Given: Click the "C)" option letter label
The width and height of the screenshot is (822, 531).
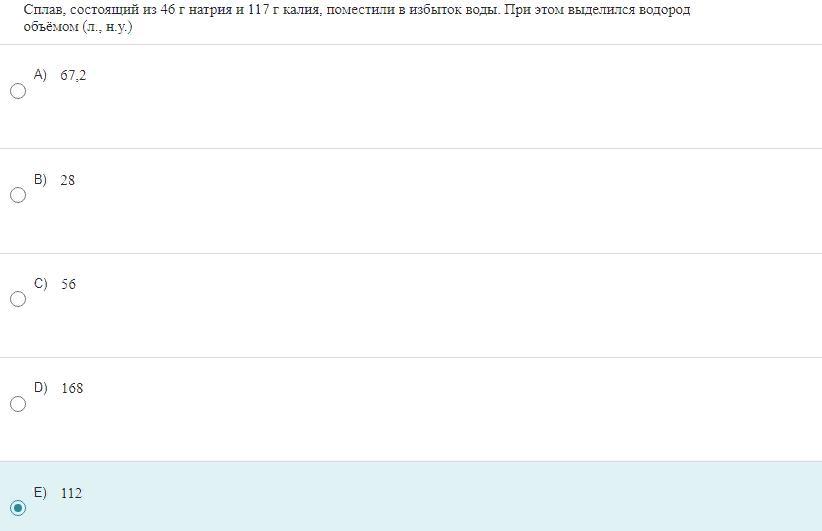Looking at the screenshot, I should coord(40,284).
